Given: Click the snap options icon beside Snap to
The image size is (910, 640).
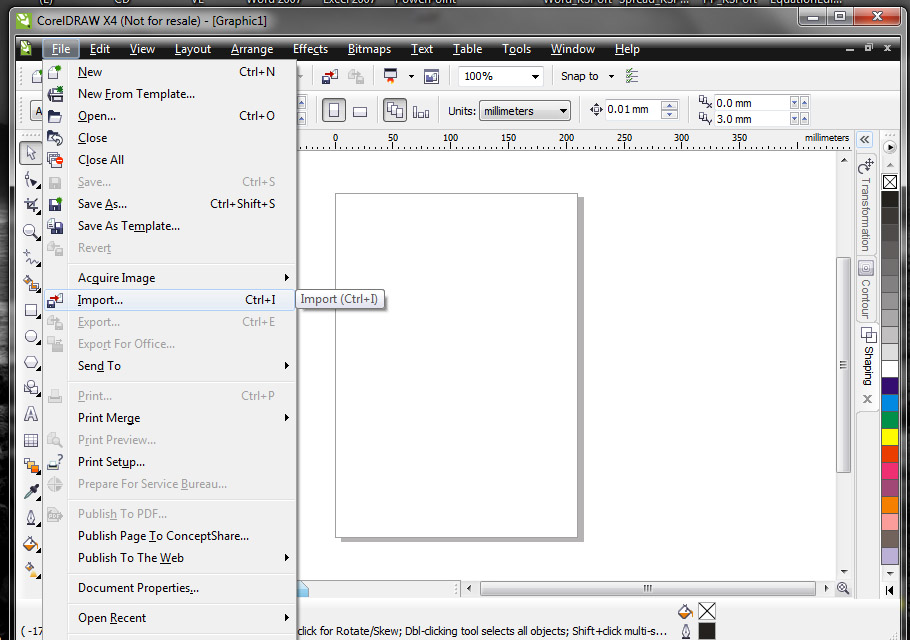Looking at the screenshot, I should [632, 76].
